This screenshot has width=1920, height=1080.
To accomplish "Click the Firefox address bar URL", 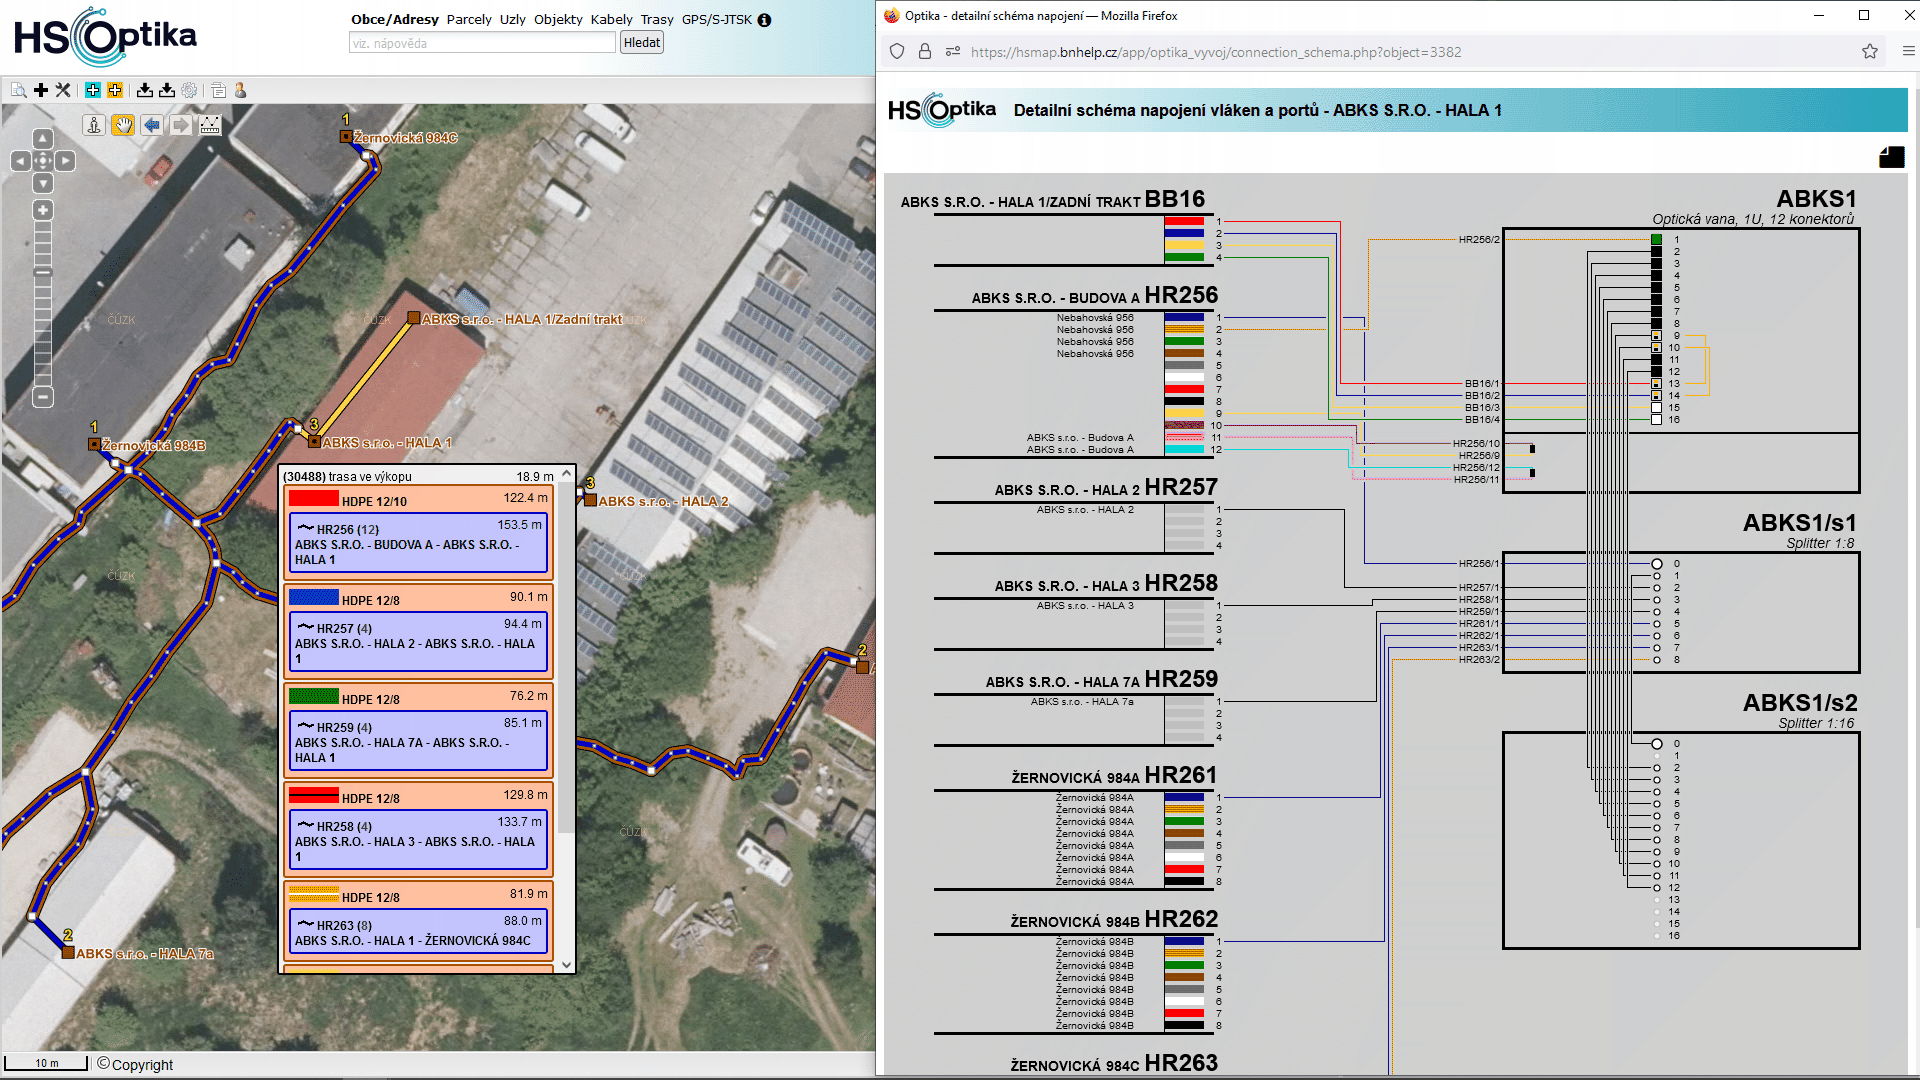I will coord(1216,52).
